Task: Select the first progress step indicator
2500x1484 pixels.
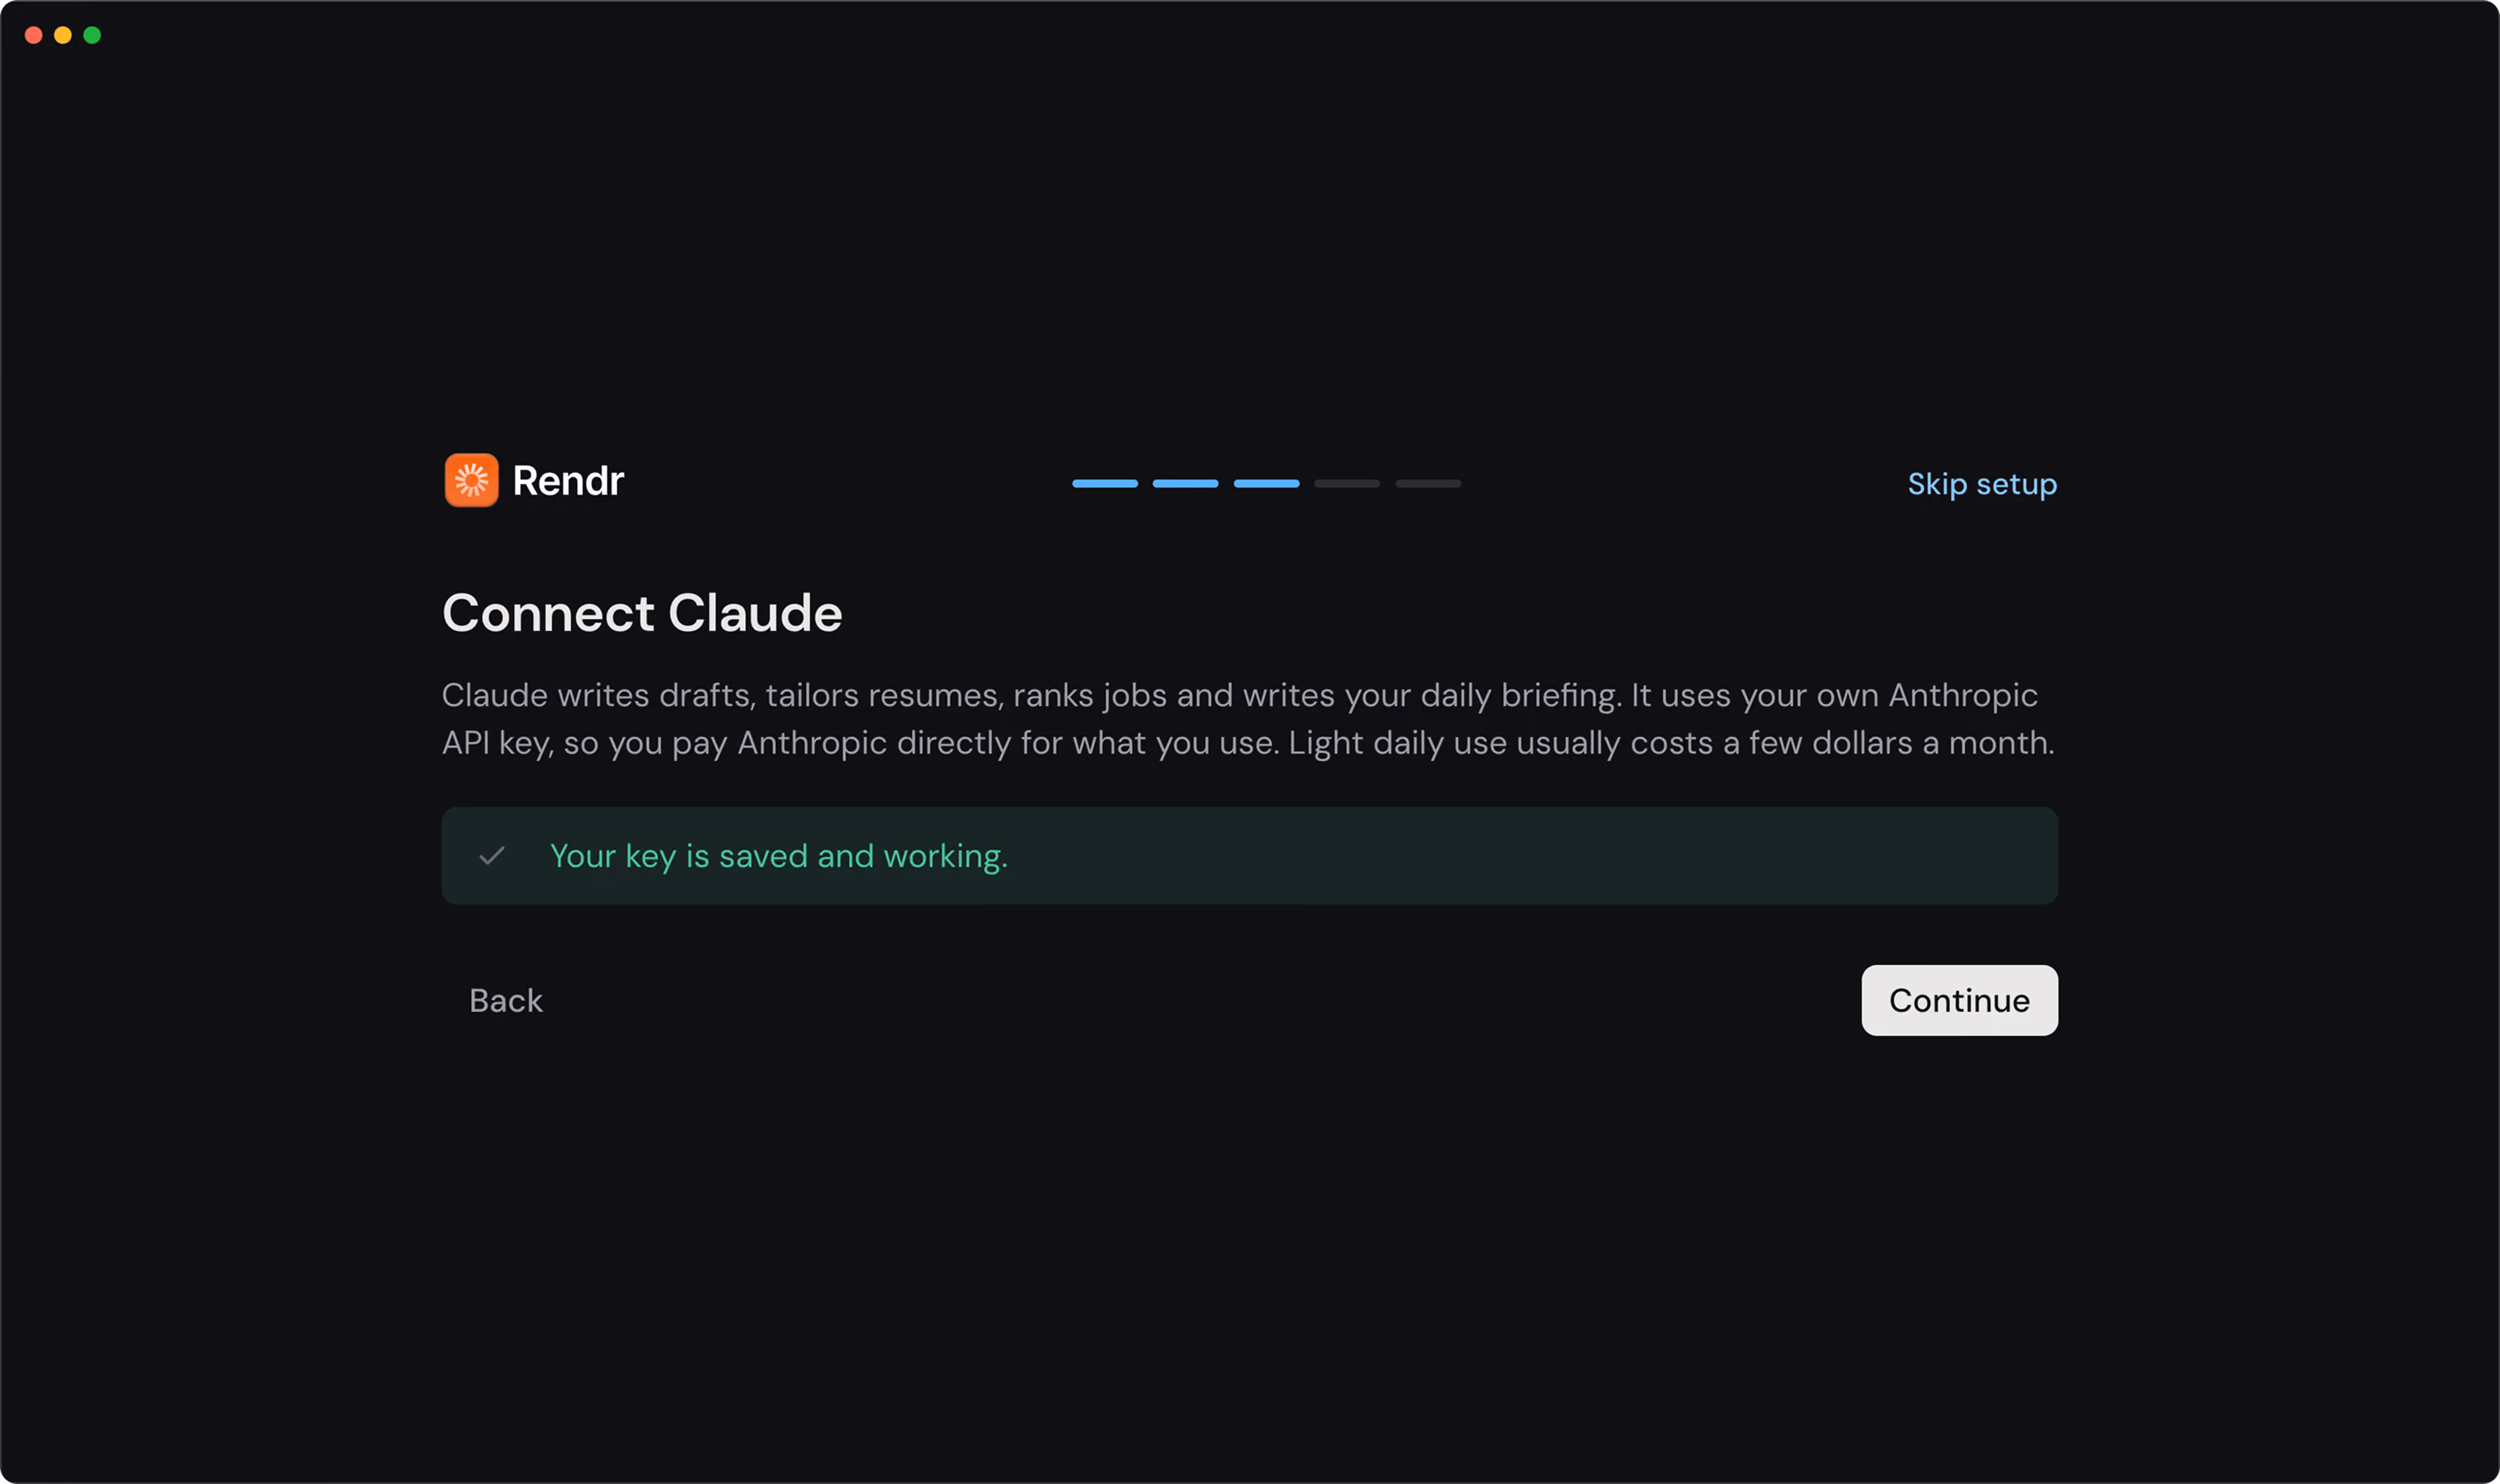Action: [1105, 484]
